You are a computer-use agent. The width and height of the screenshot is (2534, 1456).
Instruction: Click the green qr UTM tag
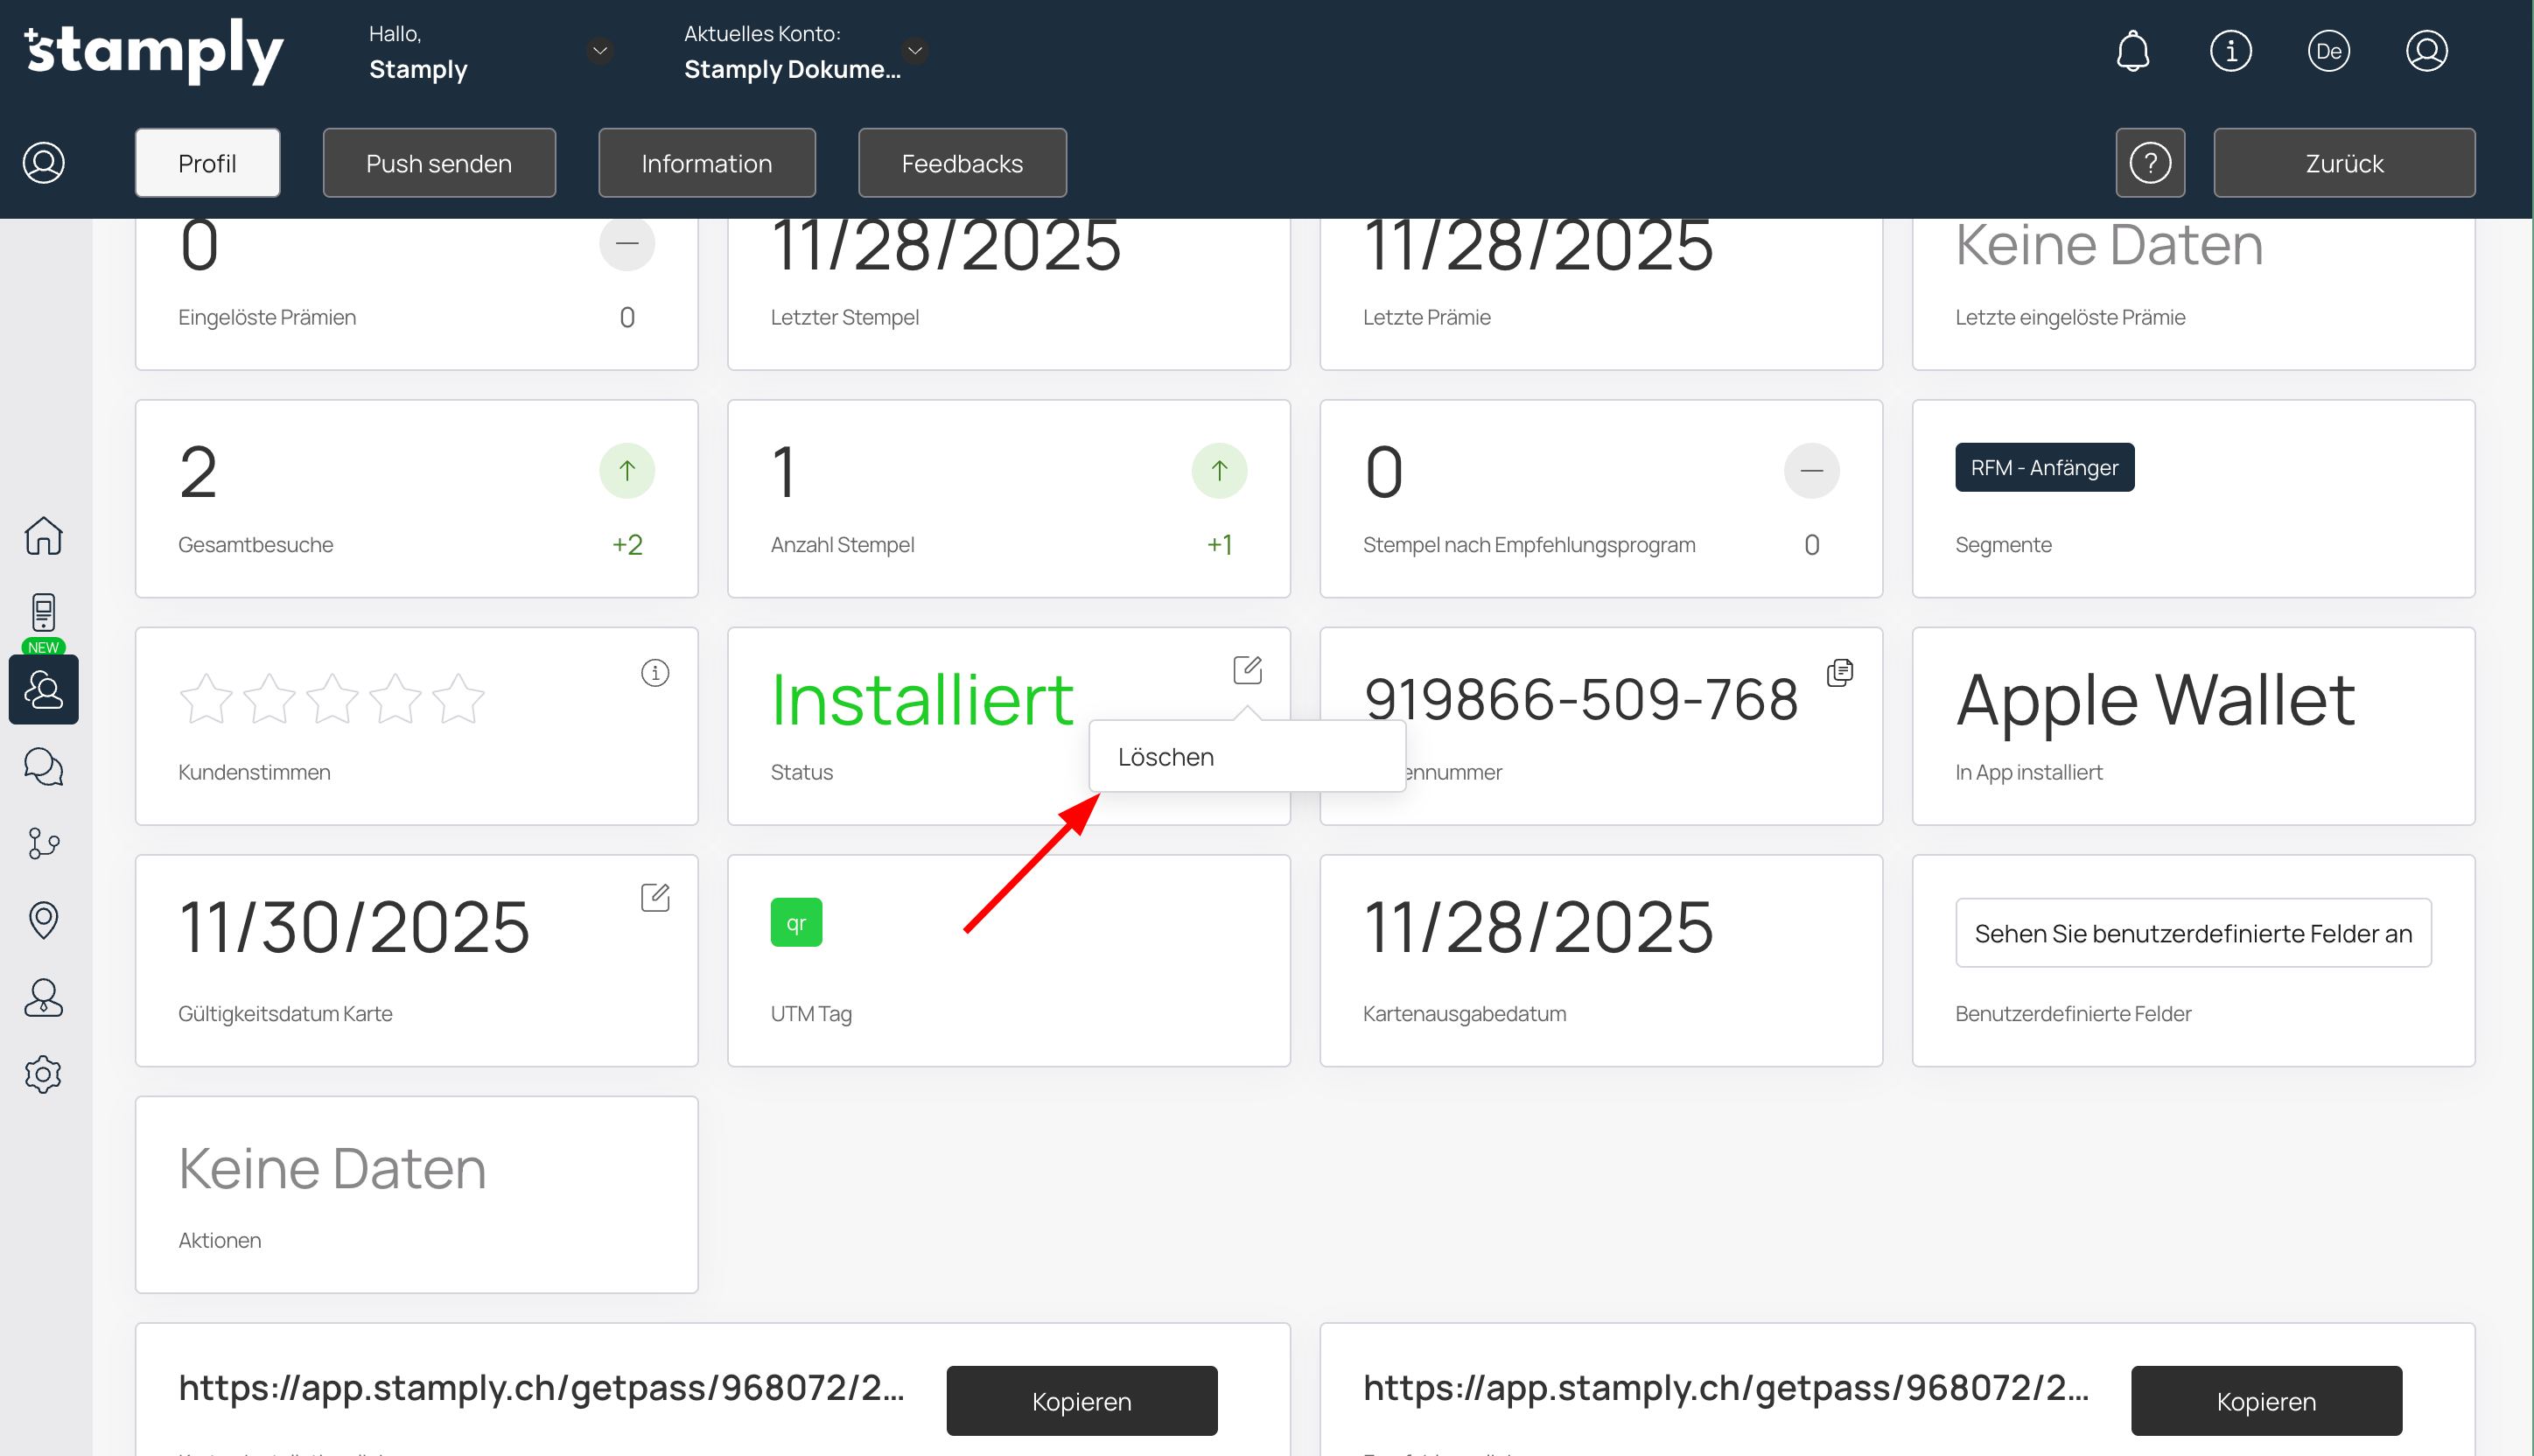(x=796, y=923)
